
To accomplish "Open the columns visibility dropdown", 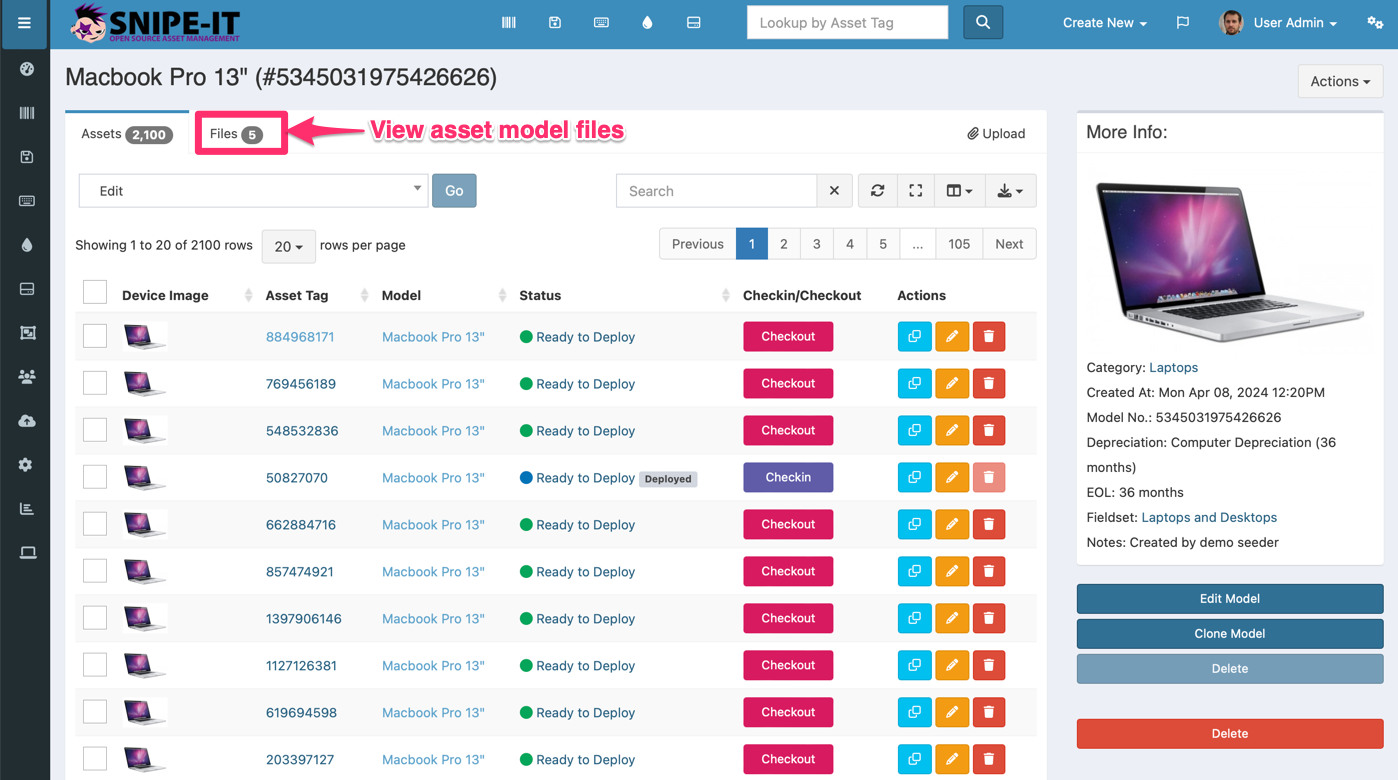I will pyautogui.click(x=959, y=191).
